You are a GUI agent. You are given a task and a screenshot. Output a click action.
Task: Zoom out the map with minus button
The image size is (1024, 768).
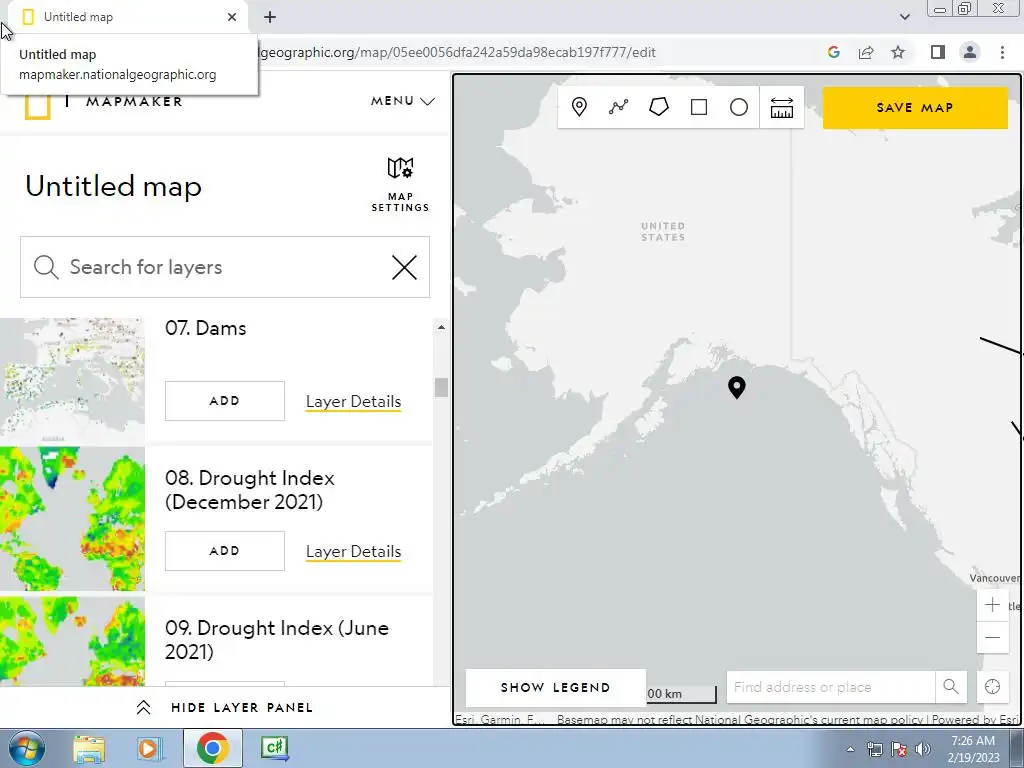tap(993, 637)
